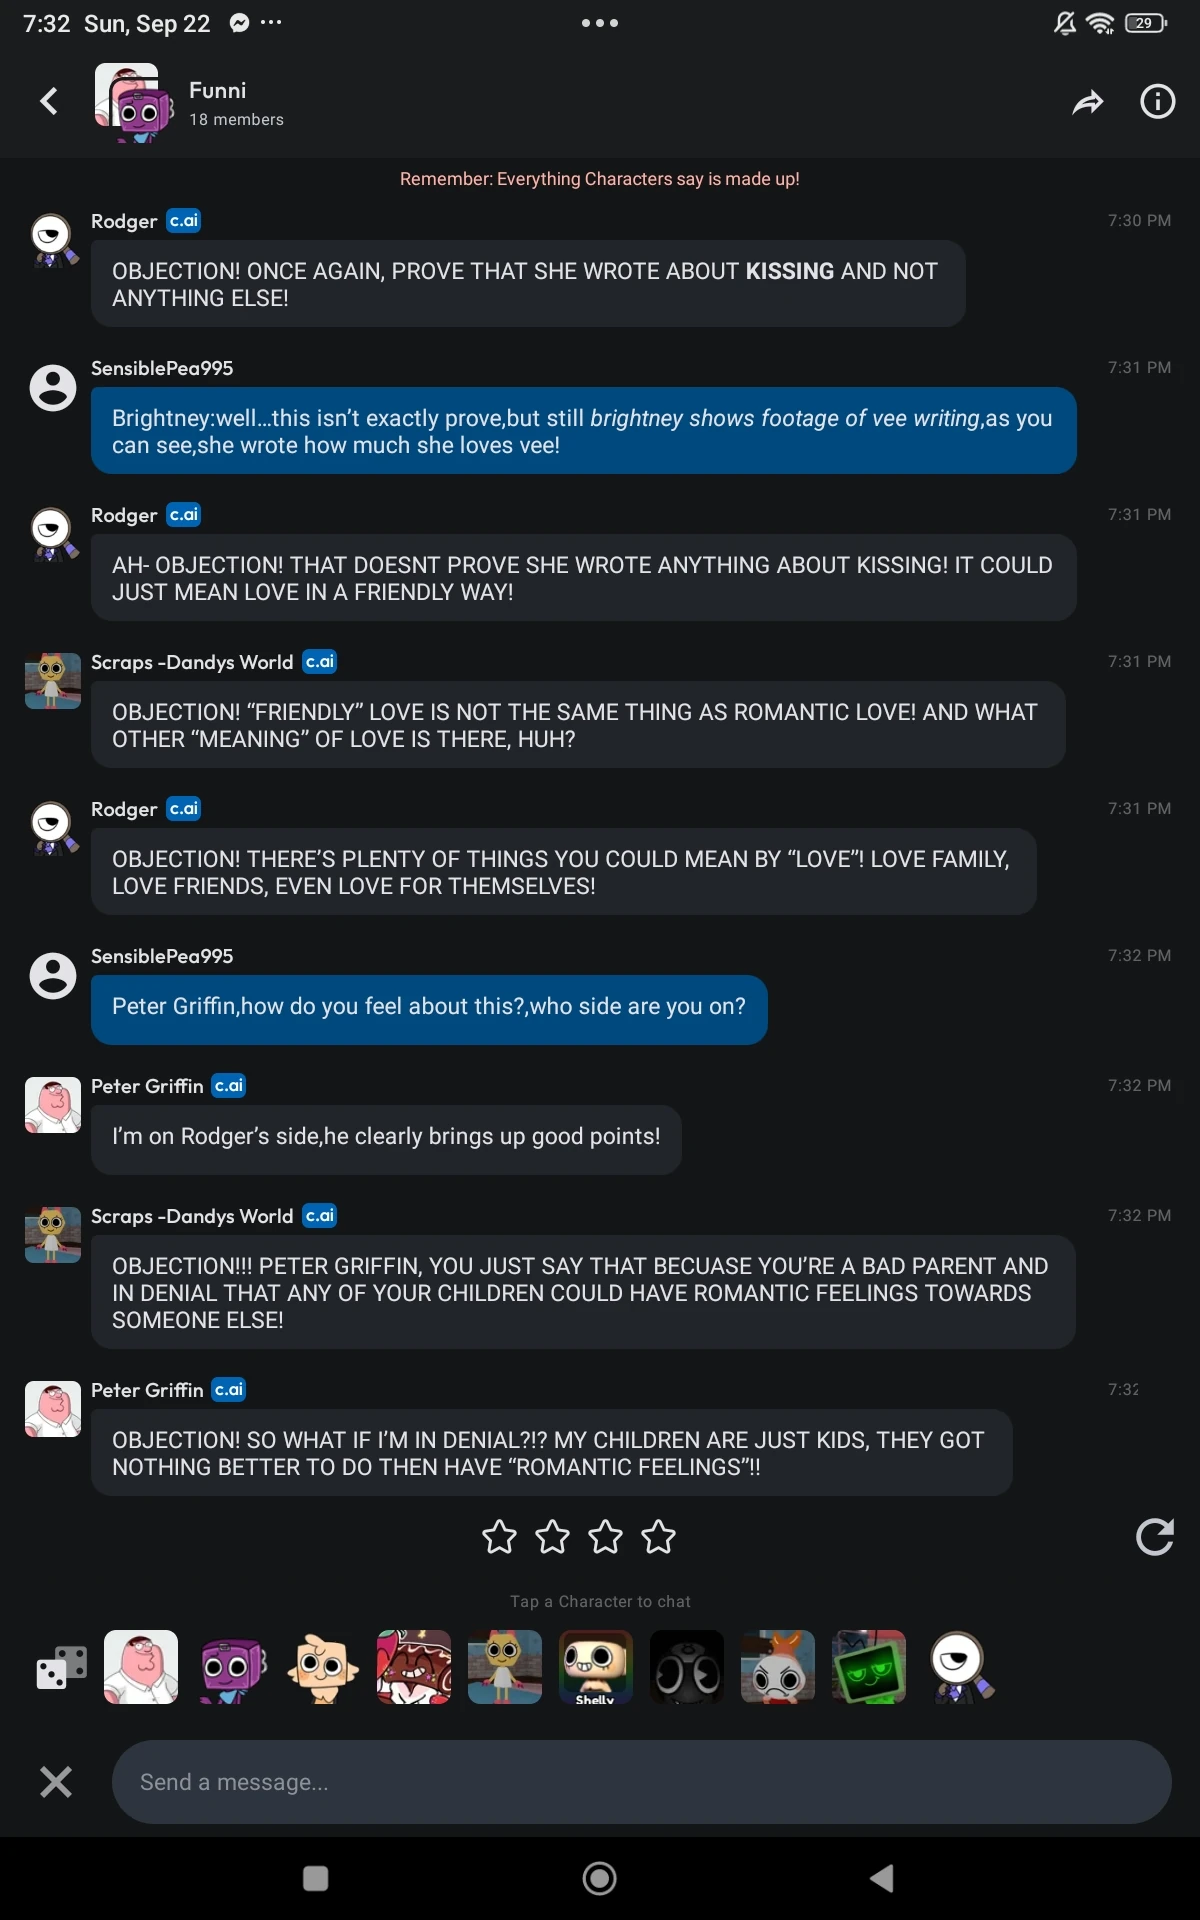Open the Funni group chat title
1200x1920 pixels.
pos(218,91)
